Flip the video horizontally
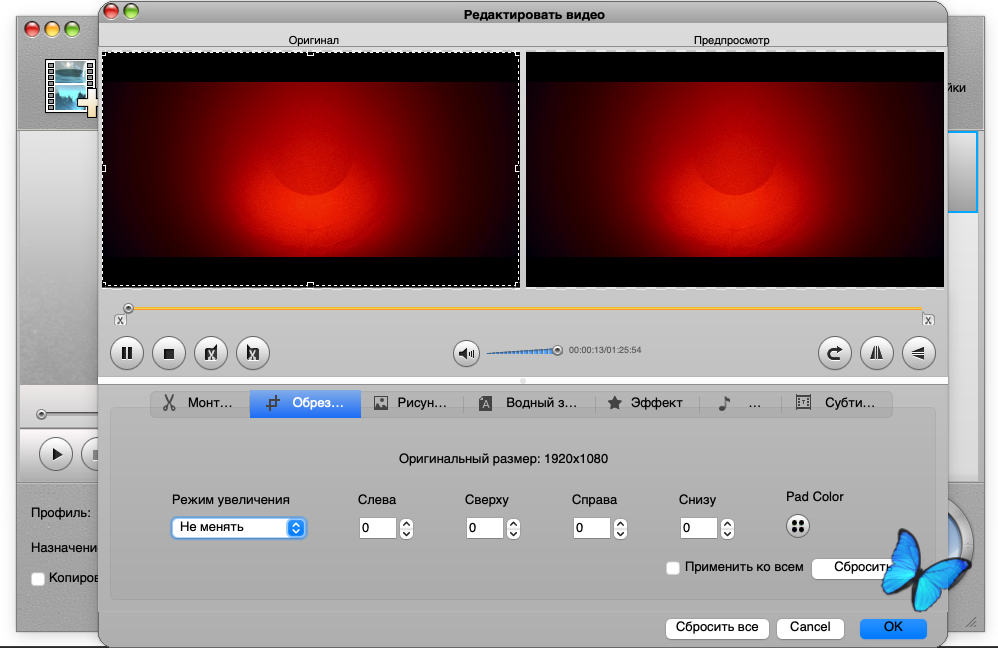 (x=876, y=352)
